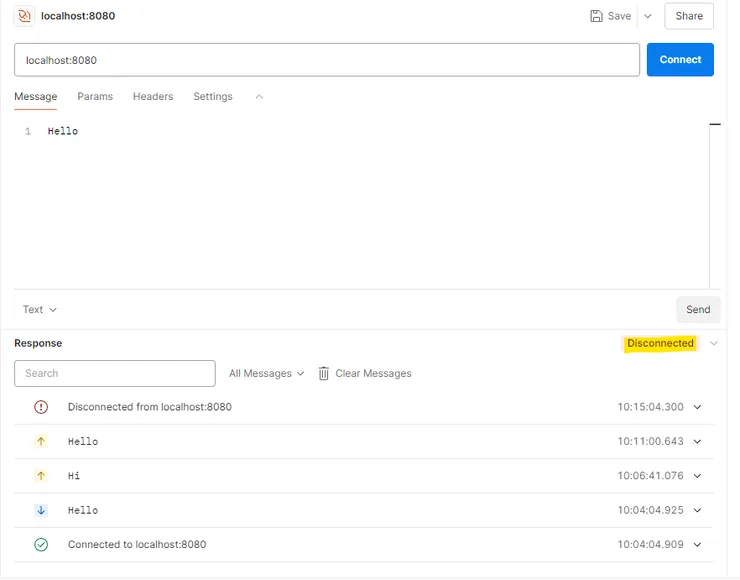Click the Share button
The height and width of the screenshot is (580, 740).
(689, 16)
